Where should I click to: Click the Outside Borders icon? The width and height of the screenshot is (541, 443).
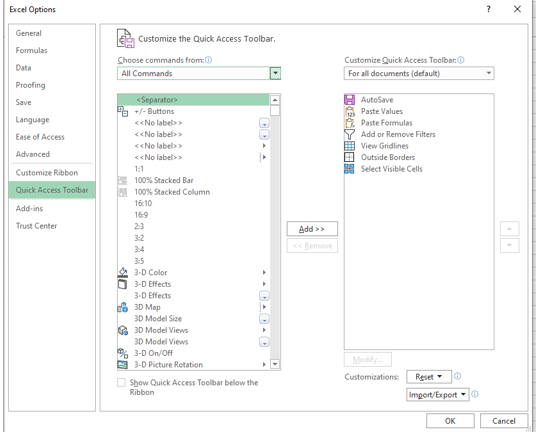point(349,157)
